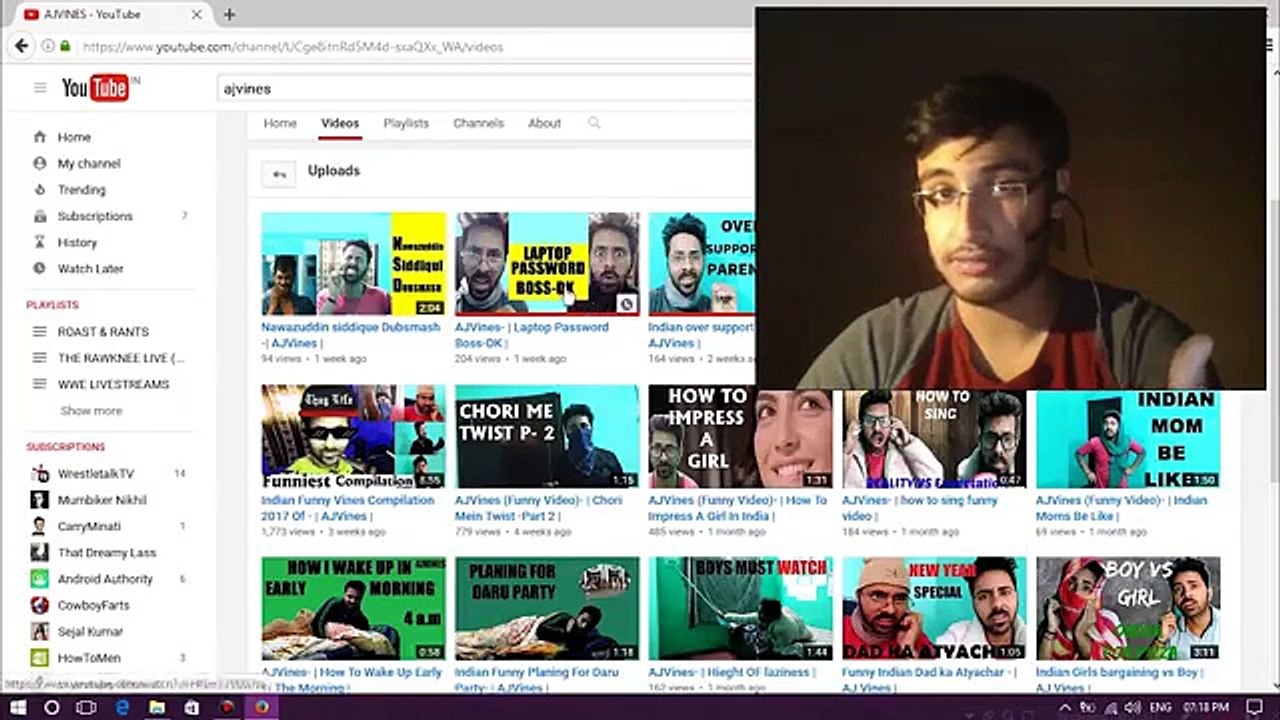
Task: Launch Microsoft Edge from the taskbar
Action: pos(122,707)
